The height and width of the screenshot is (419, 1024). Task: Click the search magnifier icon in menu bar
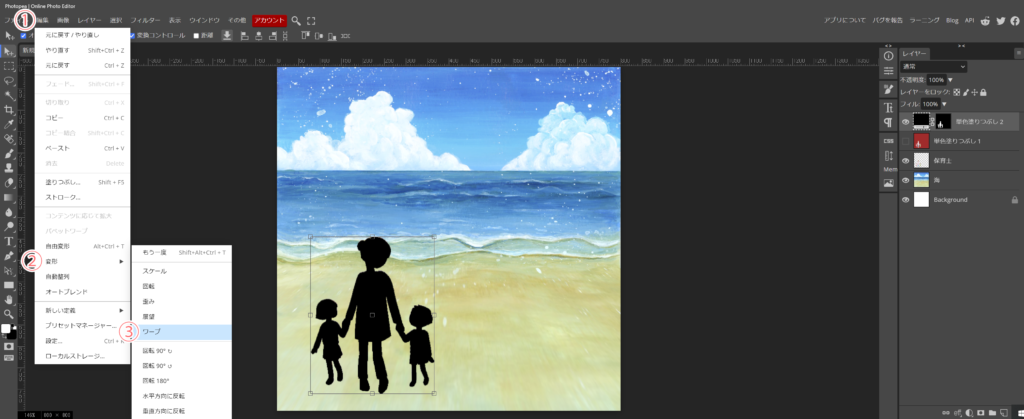coord(297,20)
